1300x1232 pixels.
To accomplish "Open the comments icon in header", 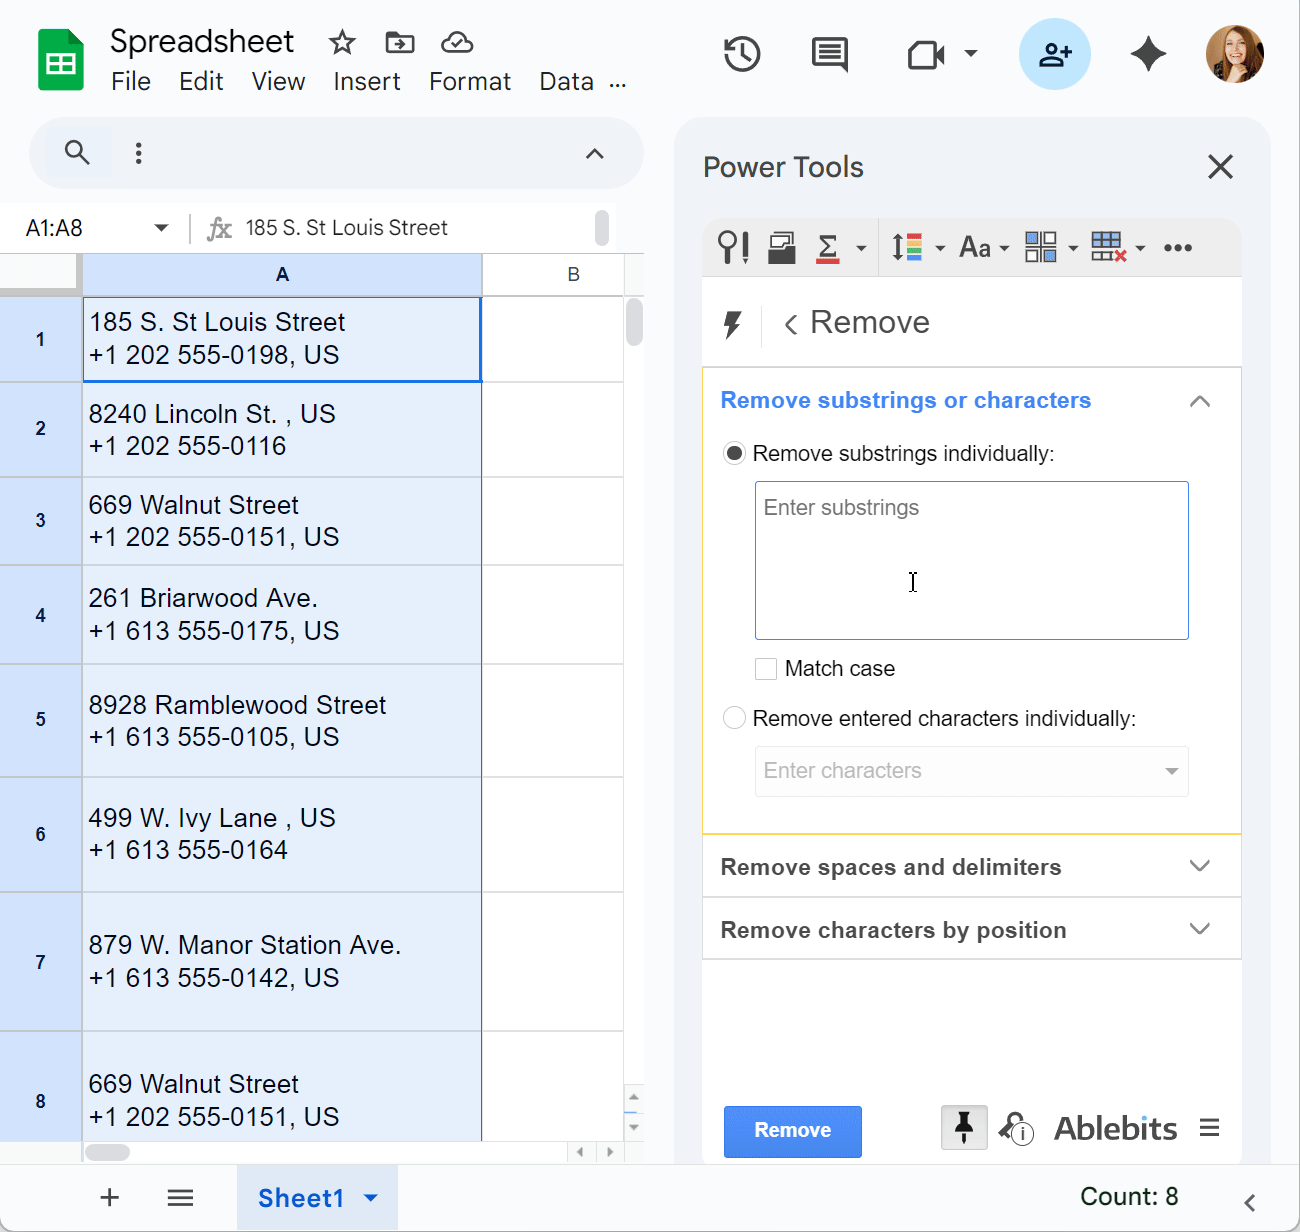I will (829, 54).
